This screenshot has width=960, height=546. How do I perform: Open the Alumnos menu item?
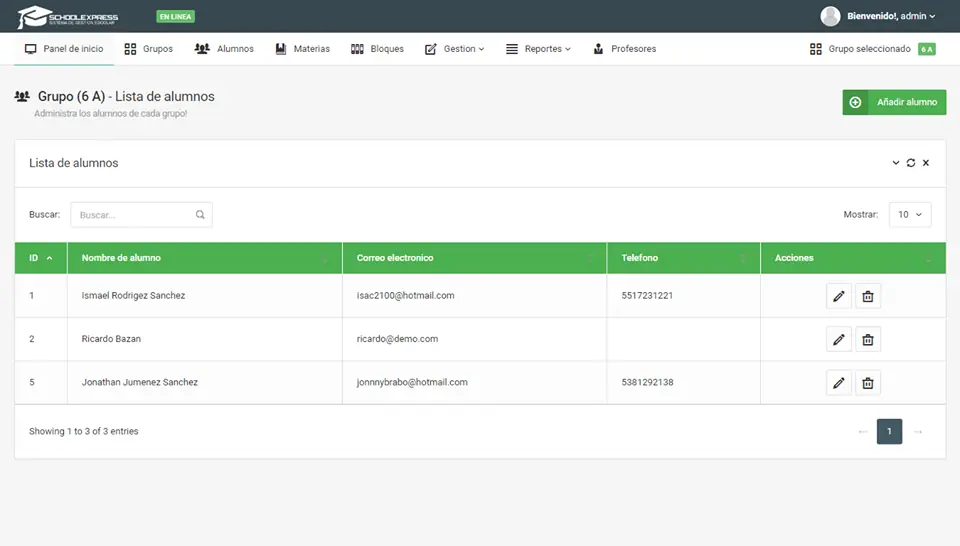pyautogui.click(x=224, y=49)
